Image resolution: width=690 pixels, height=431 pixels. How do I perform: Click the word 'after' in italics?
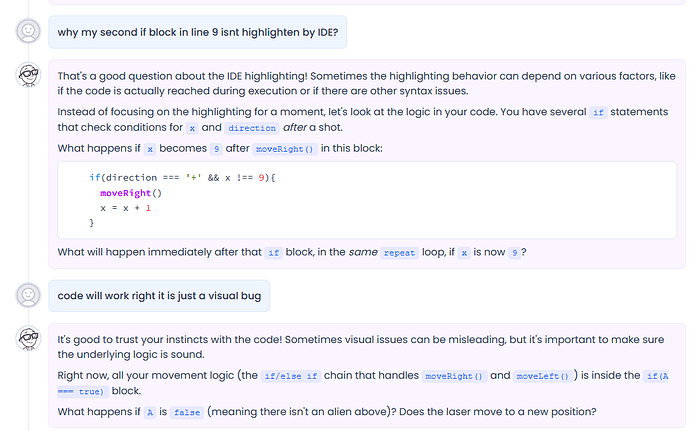294,127
